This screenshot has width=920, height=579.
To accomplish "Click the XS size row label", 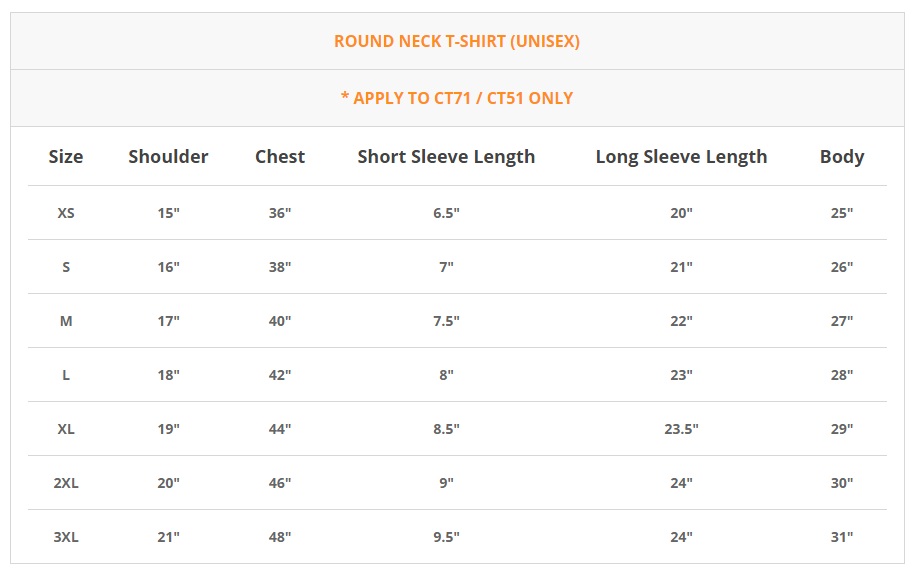I will pos(66,213).
